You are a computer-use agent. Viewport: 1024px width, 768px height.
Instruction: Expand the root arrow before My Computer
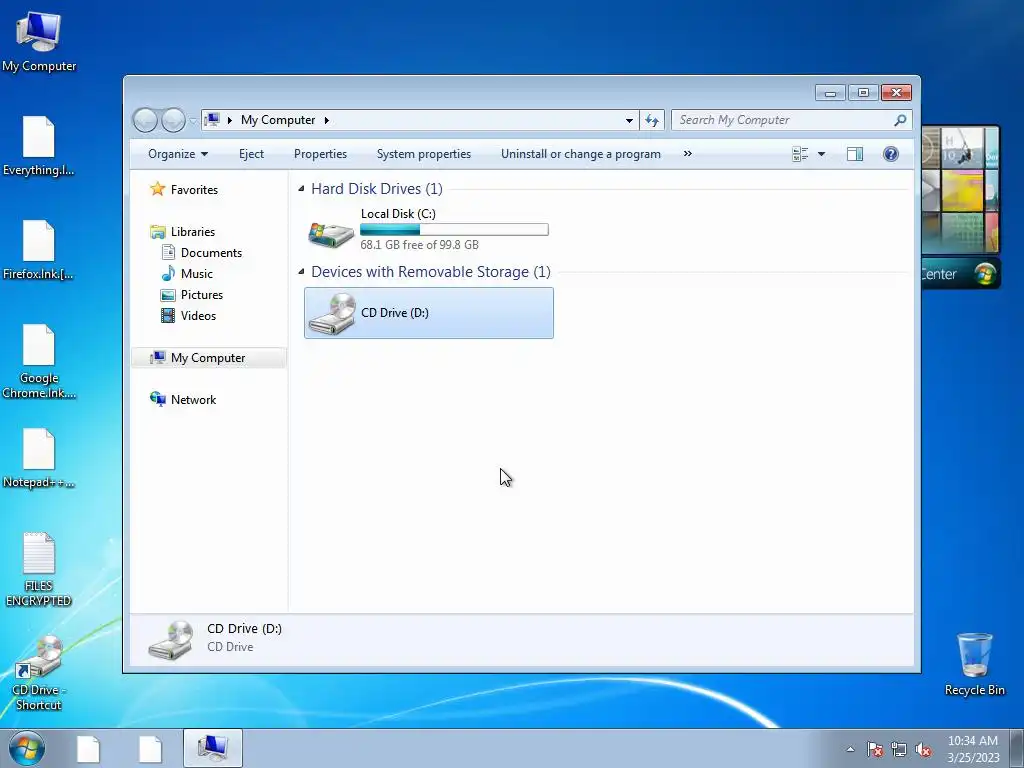point(229,120)
